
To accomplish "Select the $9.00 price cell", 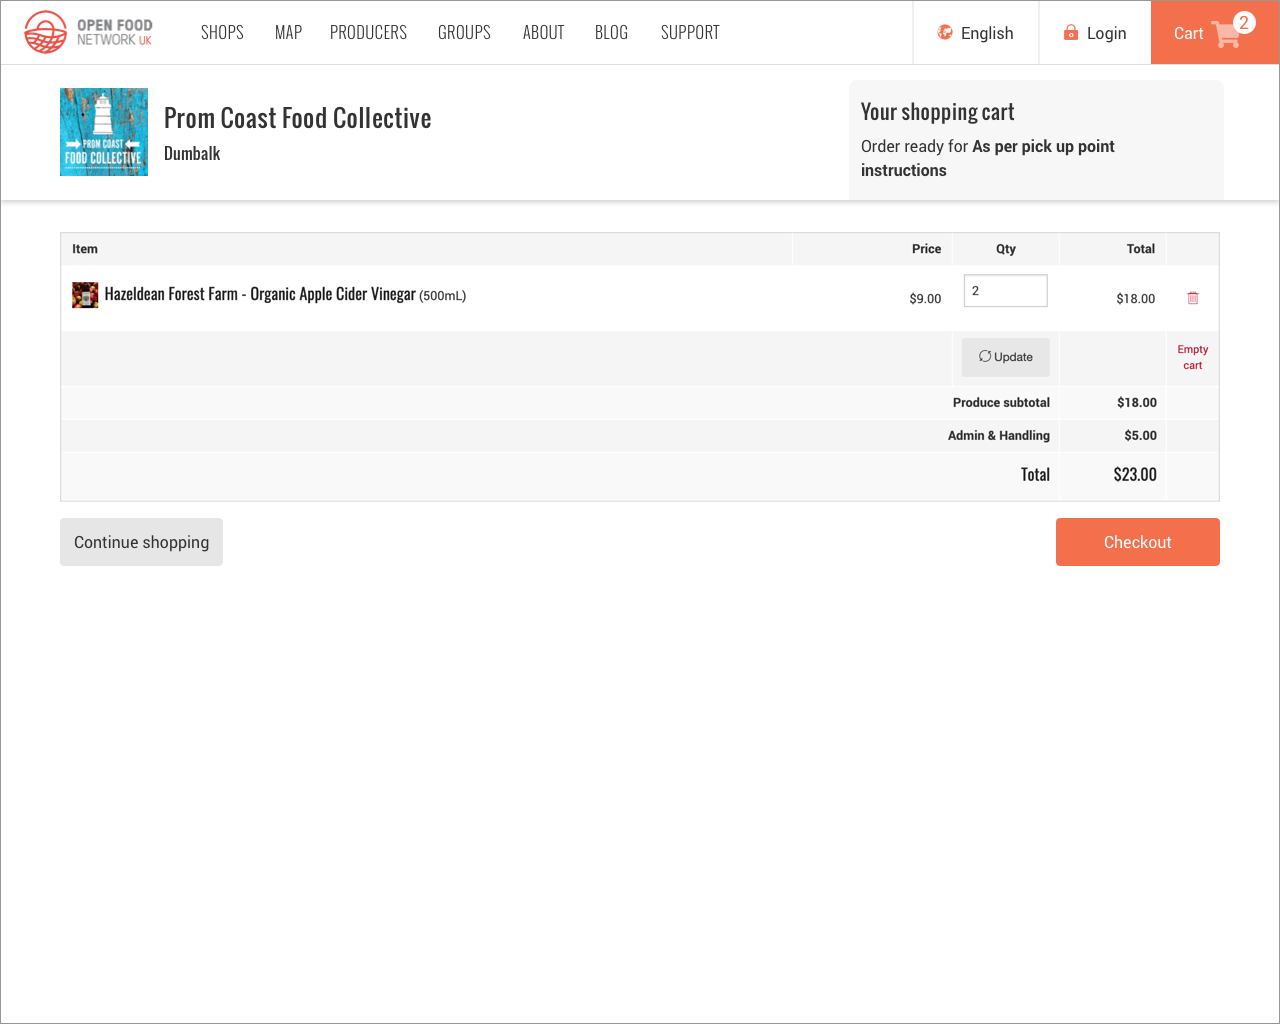I will 925,298.
